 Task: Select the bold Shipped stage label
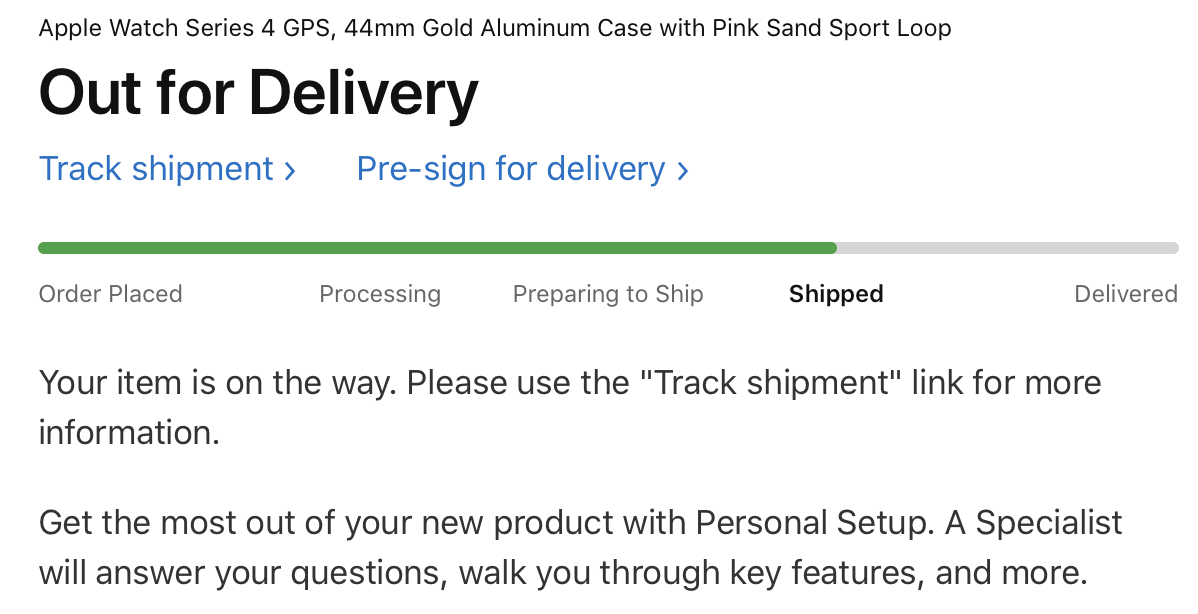tap(836, 294)
